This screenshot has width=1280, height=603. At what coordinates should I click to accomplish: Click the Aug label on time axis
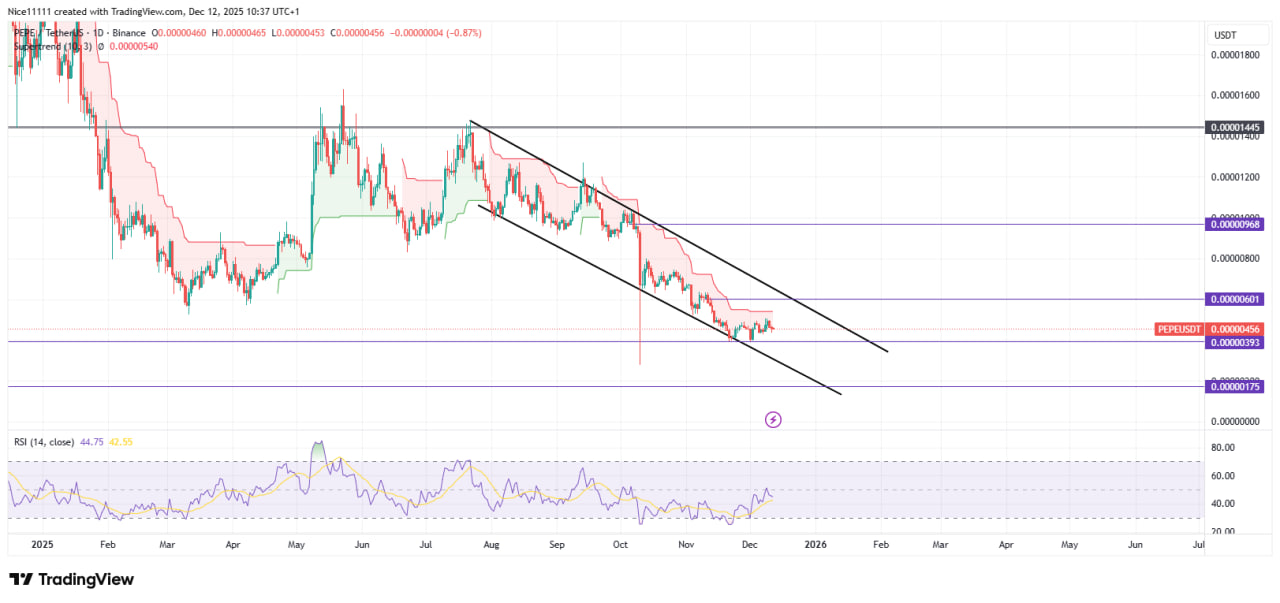[x=491, y=545]
